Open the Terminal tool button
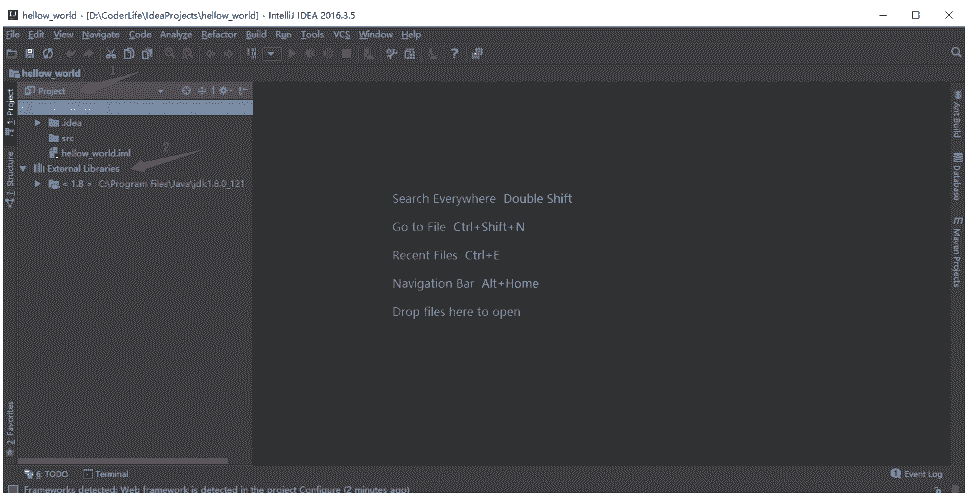Screen dimensions: 971x498 click(106, 473)
